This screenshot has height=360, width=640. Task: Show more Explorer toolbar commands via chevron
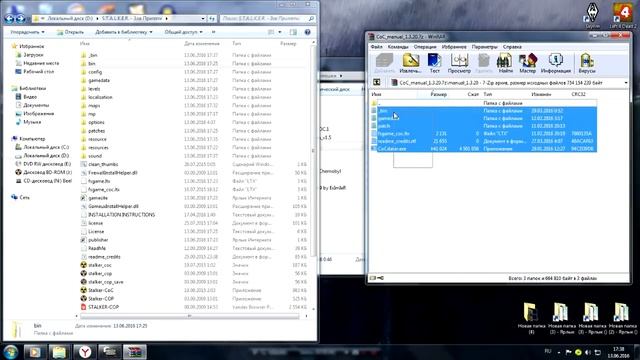click(x=213, y=32)
